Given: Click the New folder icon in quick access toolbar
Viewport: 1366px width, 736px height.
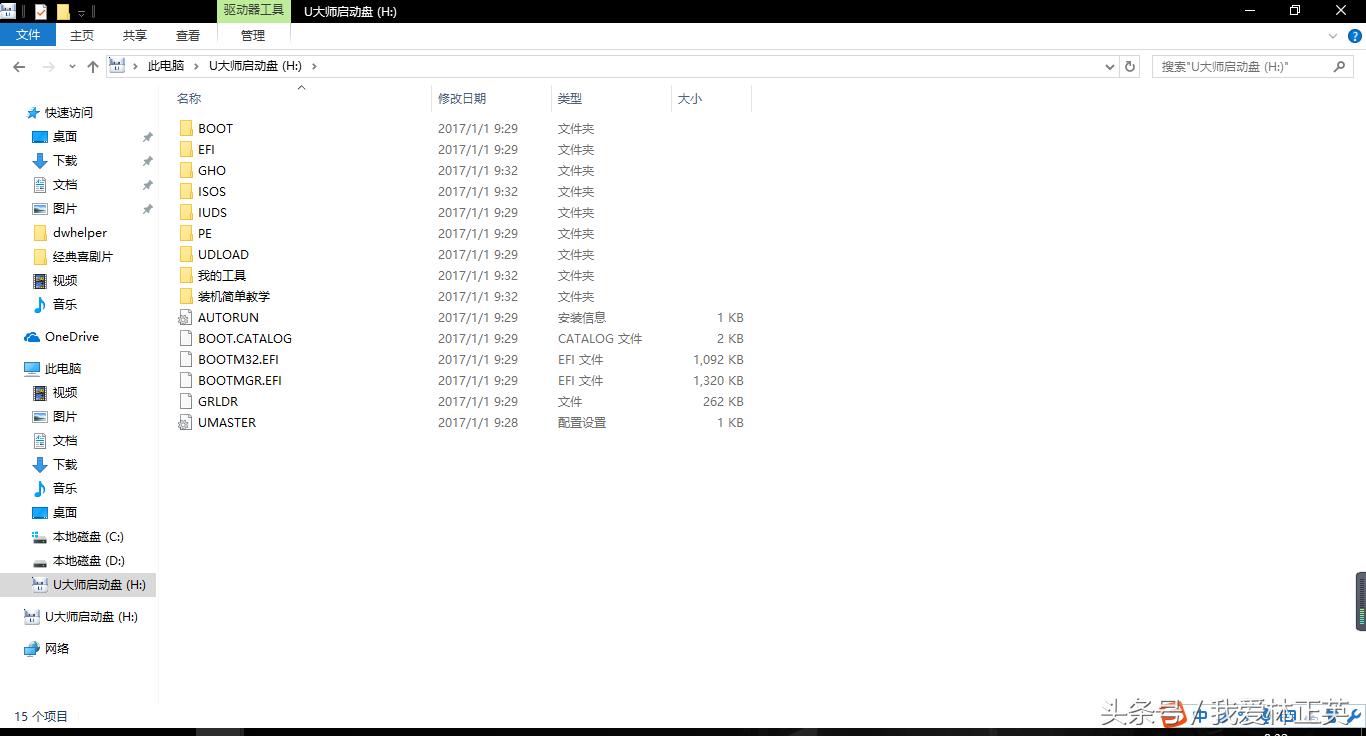Looking at the screenshot, I should pyautogui.click(x=63, y=11).
